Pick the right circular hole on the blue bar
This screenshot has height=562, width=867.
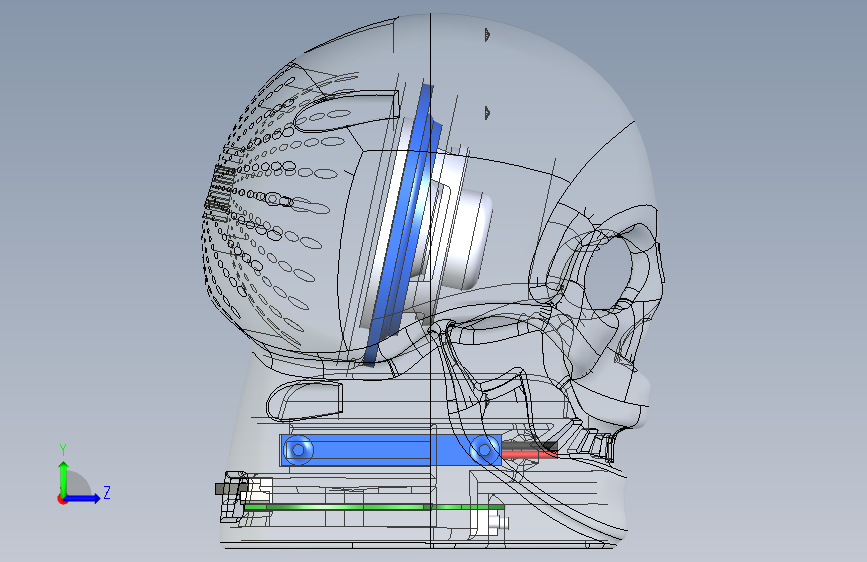click(x=483, y=450)
